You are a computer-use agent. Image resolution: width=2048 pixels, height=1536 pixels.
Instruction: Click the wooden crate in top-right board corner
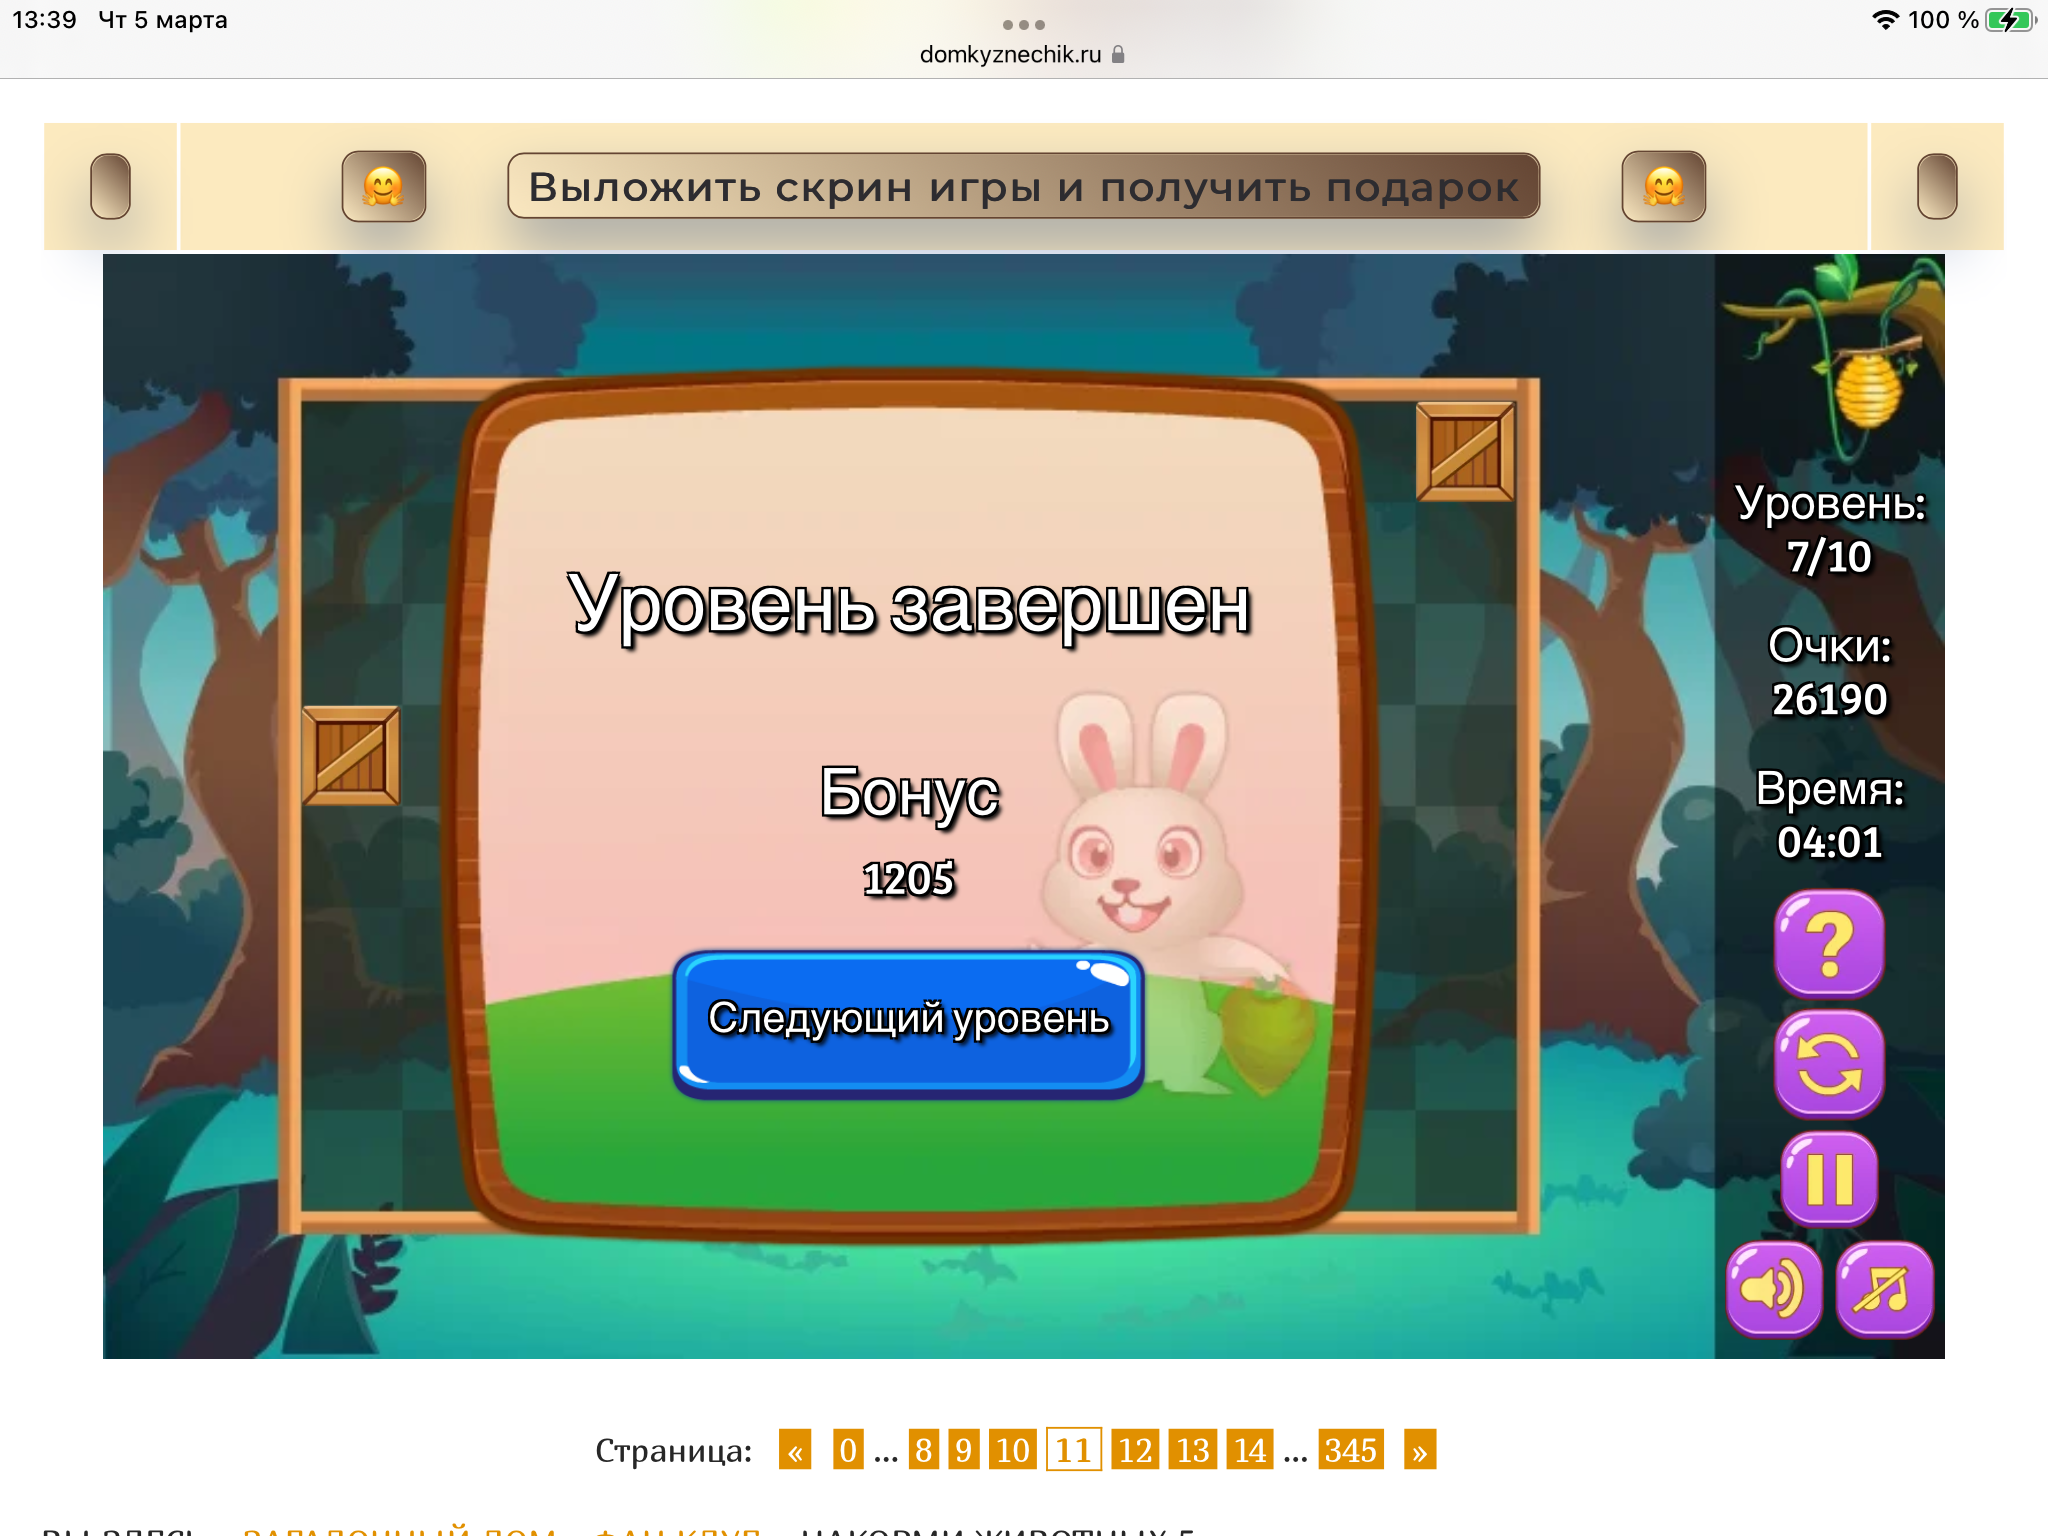(x=1465, y=451)
